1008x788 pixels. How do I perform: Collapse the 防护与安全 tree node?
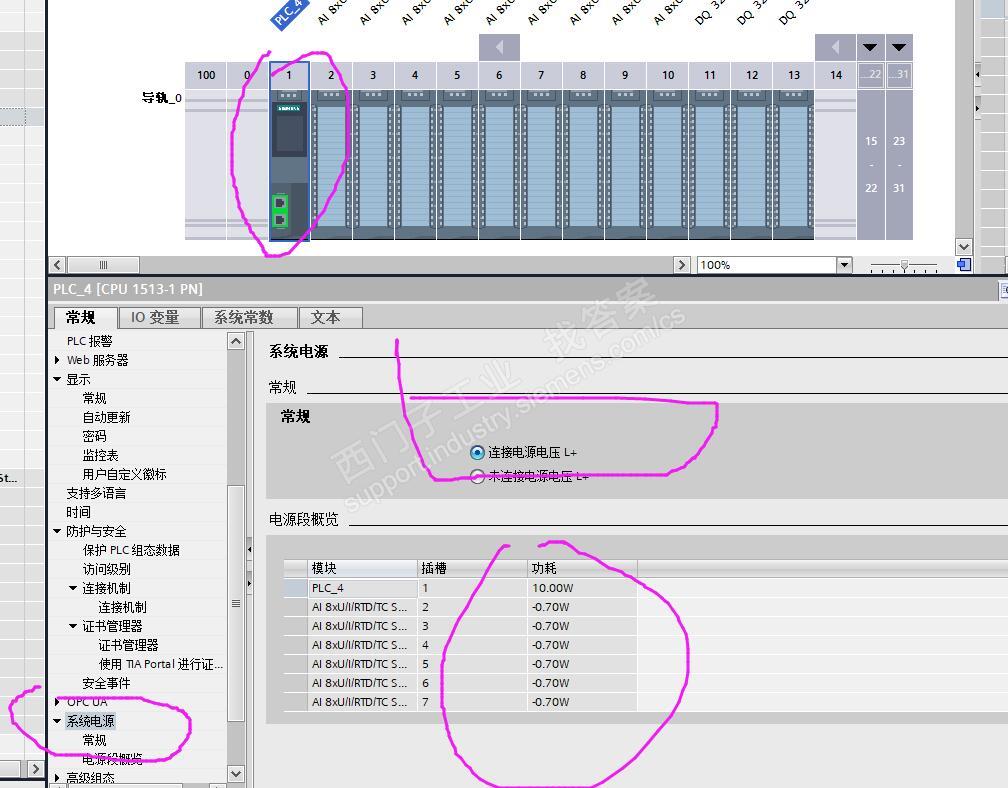point(57,531)
